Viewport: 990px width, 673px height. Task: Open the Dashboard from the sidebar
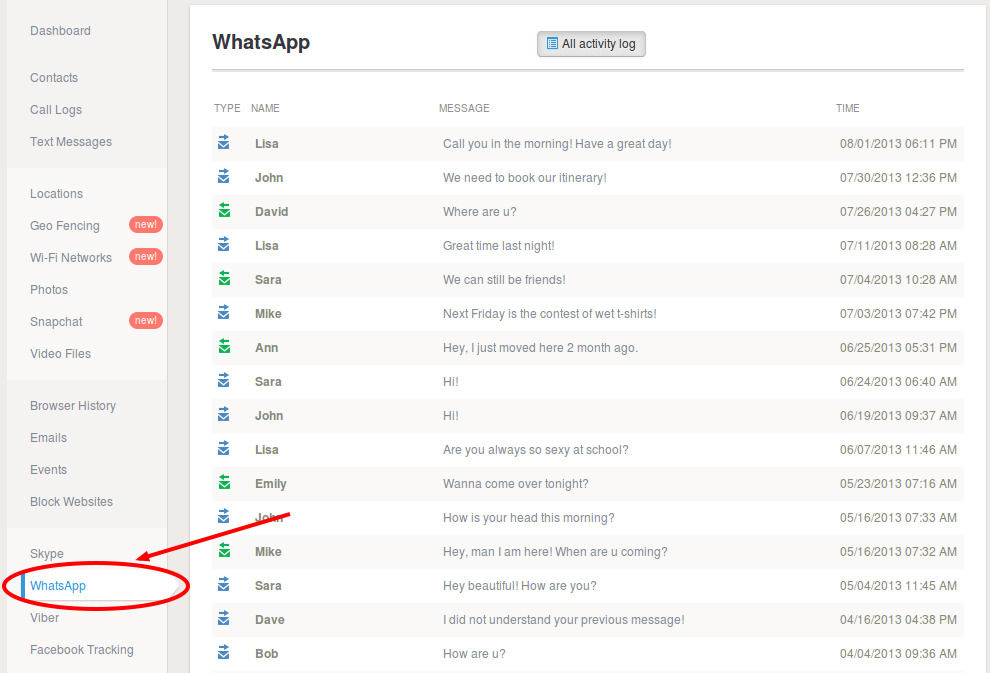tap(60, 31)
